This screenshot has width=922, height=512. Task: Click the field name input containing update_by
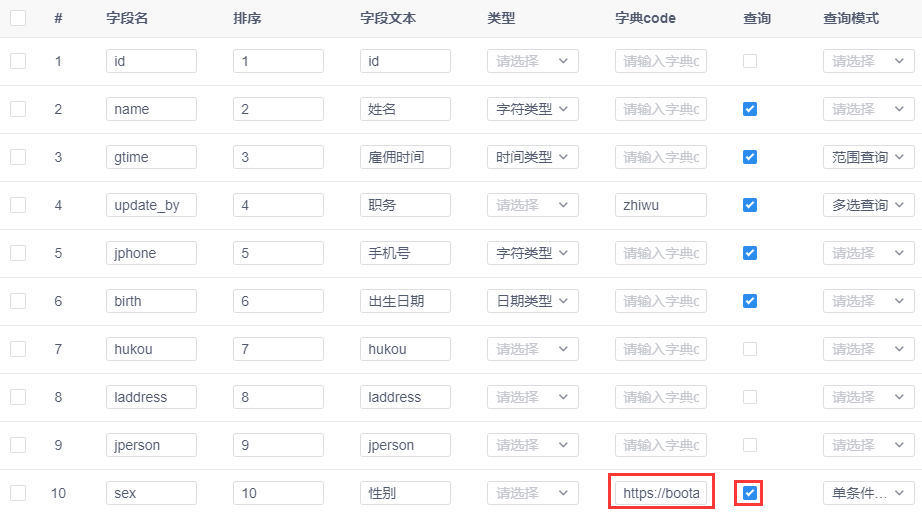tap(151, 205)
